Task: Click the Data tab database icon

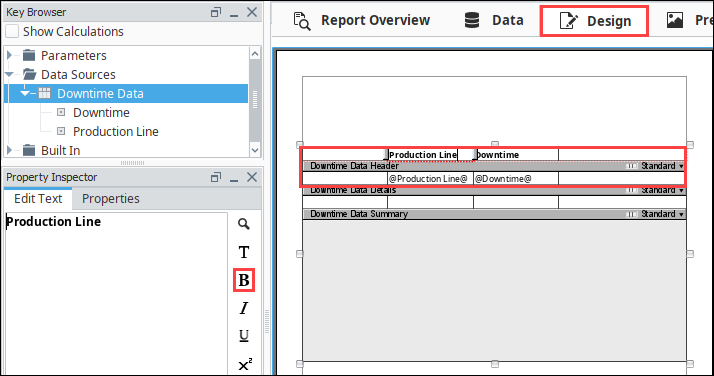Action: point(472,20)
